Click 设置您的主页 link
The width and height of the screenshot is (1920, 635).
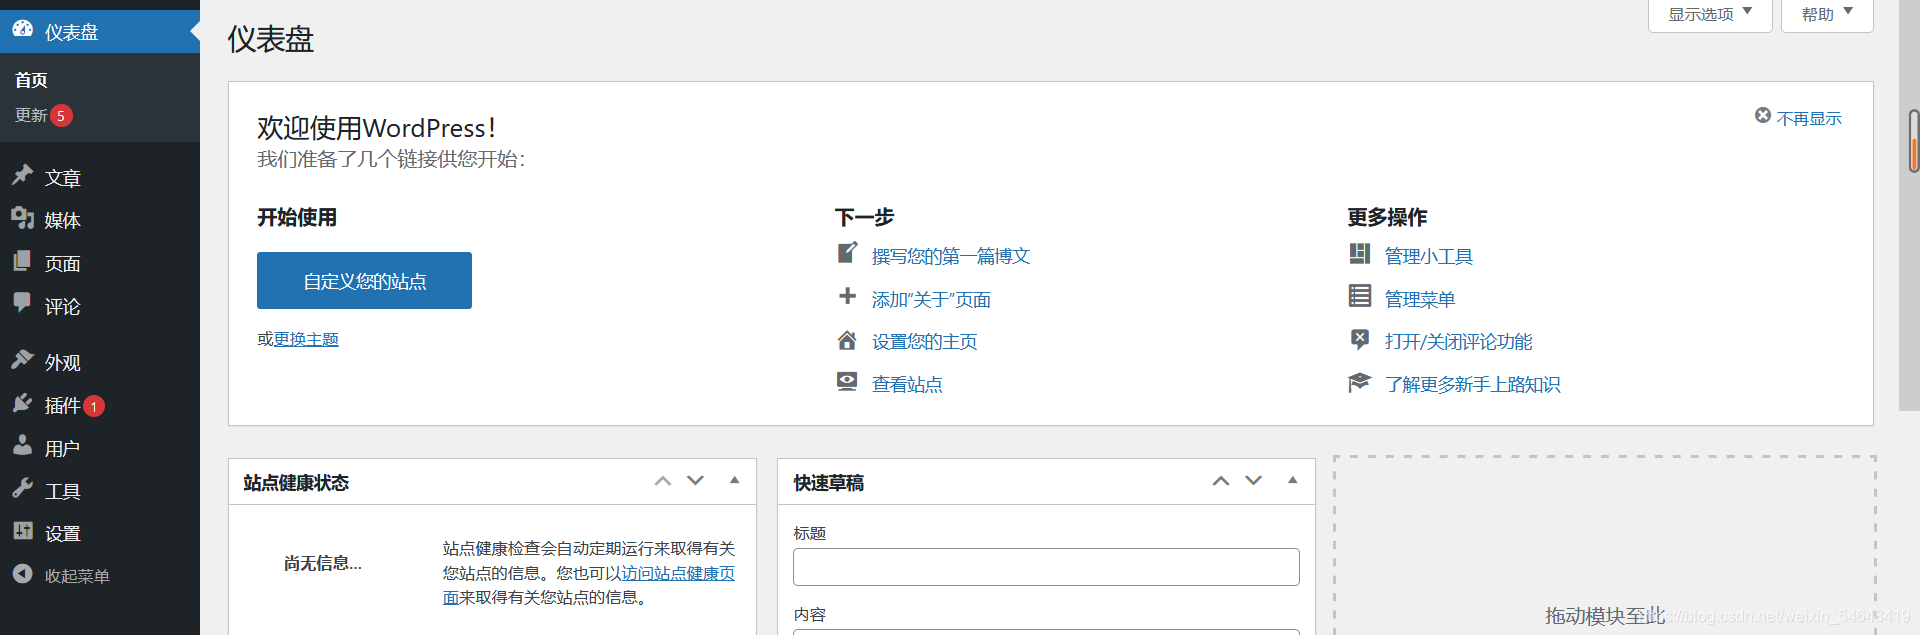tap(925, 342)
